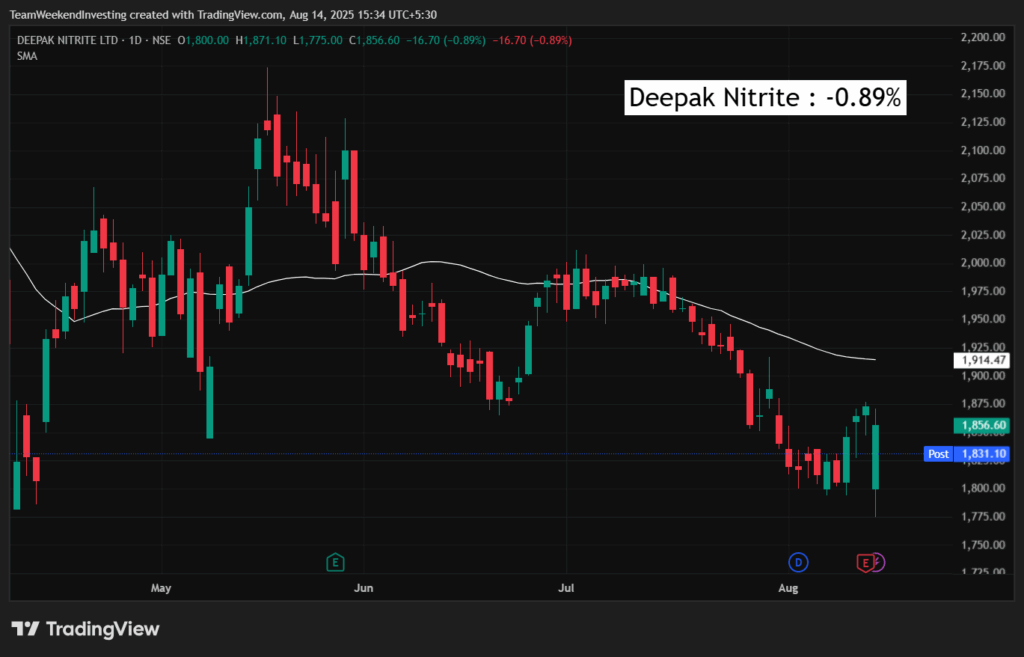Click the purple lightning event marker

(879, 562)
